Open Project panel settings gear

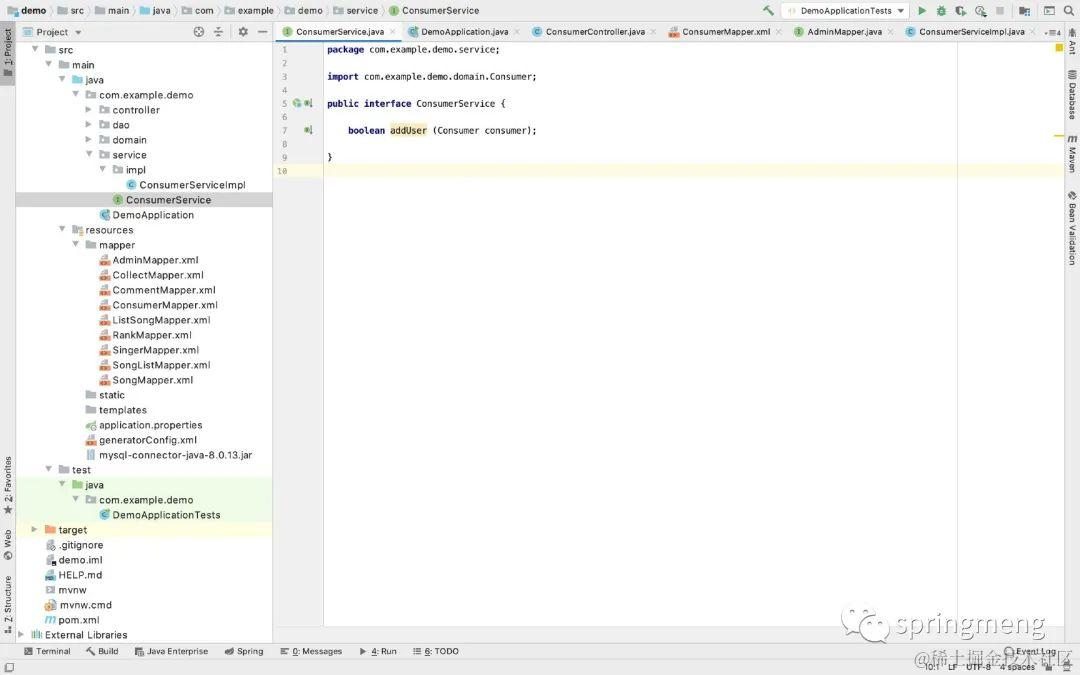point(242,32)
